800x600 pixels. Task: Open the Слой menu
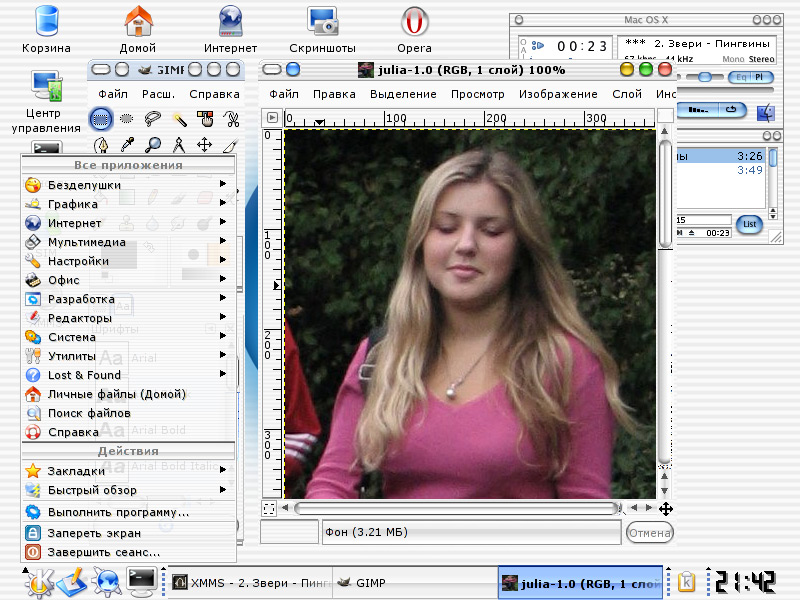(627, 94)
